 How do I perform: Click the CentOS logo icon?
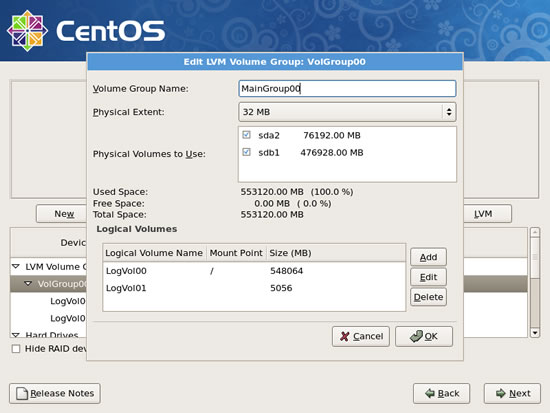point(27,31)
